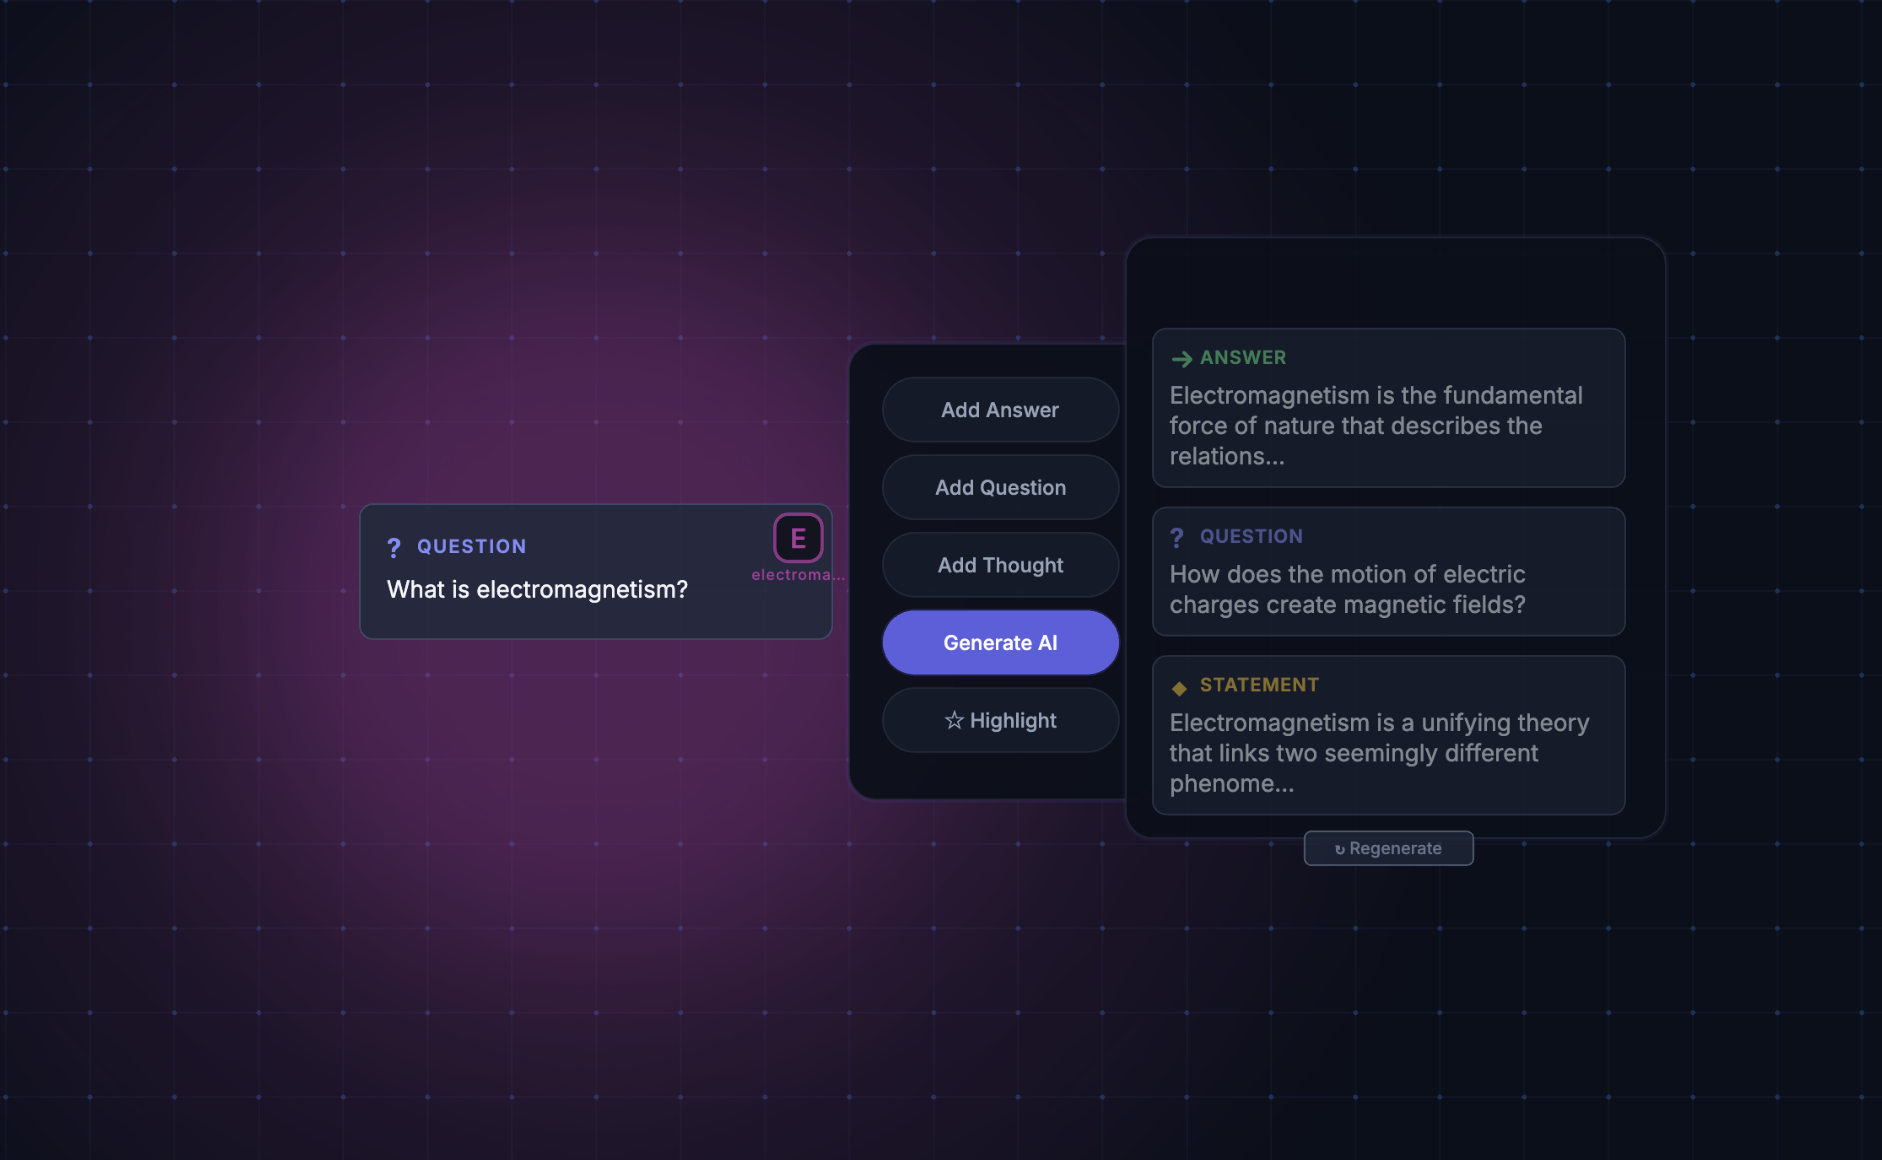Select the purple Generate AI color-filled control

click(x=1000, y=642)
